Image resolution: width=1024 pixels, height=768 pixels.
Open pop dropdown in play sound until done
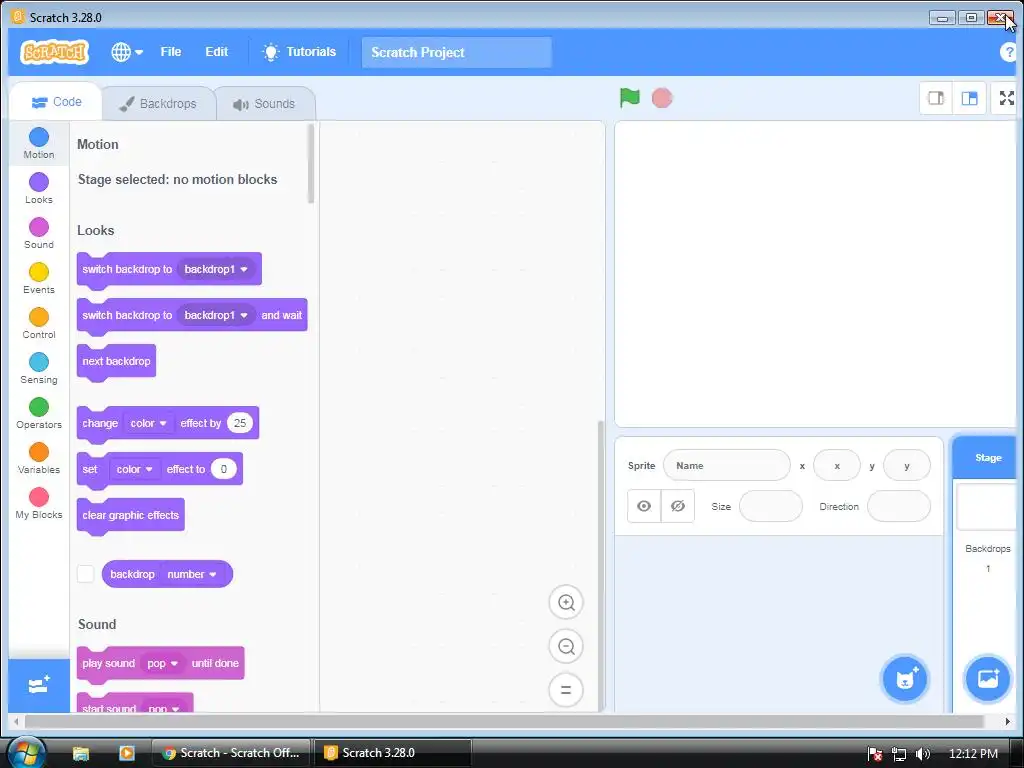(162, 663)
